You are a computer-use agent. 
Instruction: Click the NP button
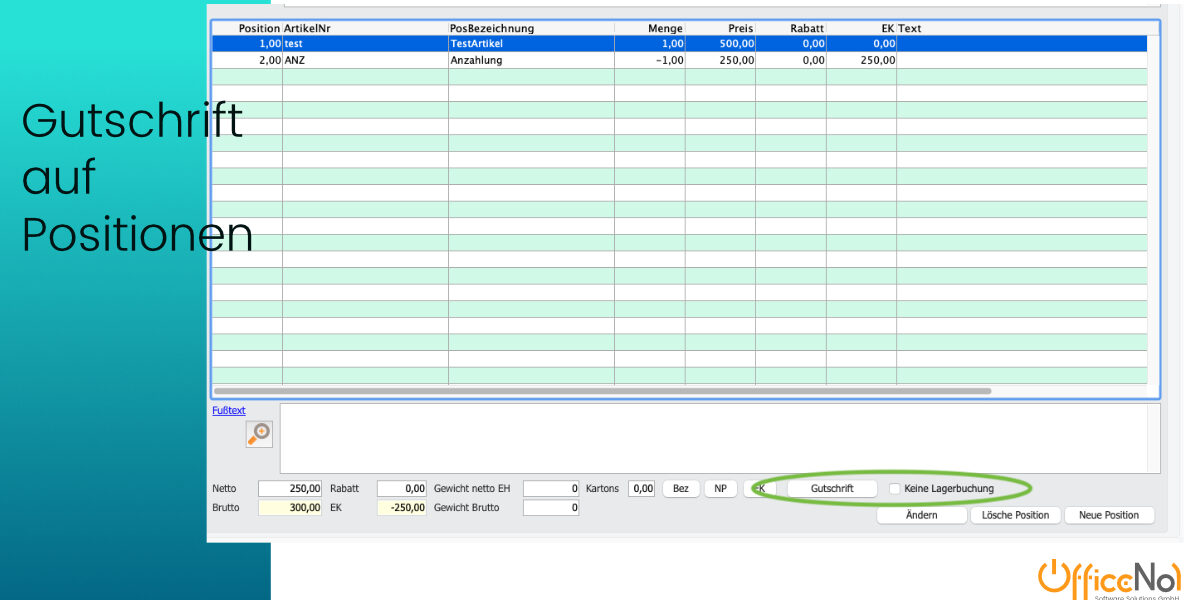(720, 489)
